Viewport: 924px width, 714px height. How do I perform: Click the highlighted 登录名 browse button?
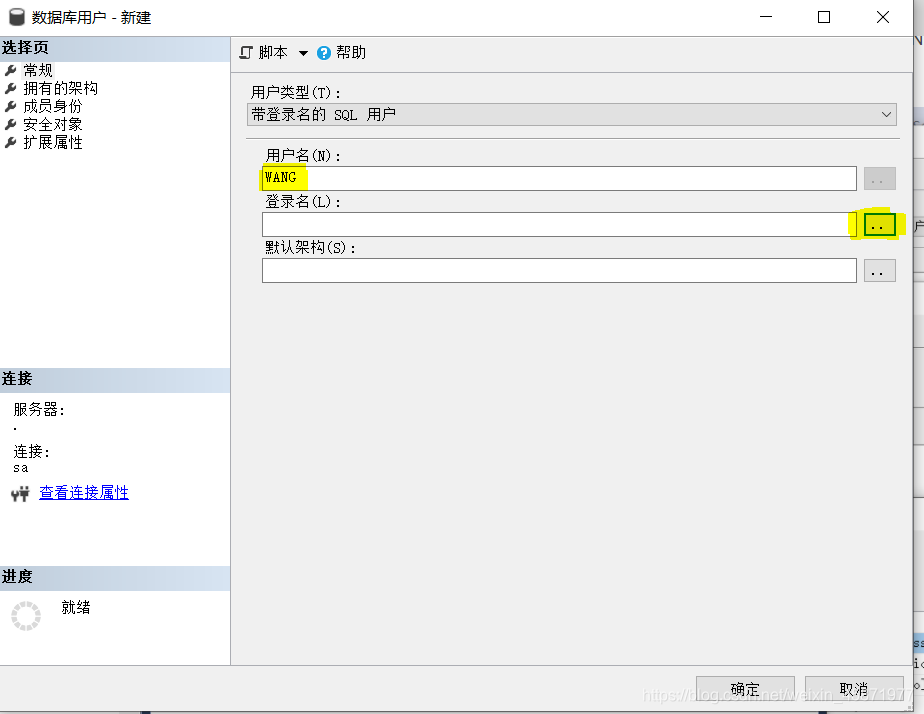coord(879,224)
